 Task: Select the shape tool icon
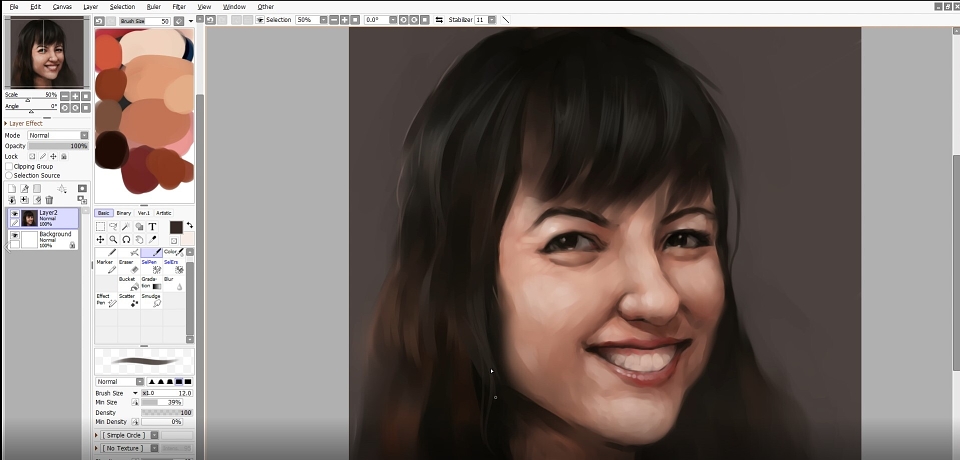(139, 227)
